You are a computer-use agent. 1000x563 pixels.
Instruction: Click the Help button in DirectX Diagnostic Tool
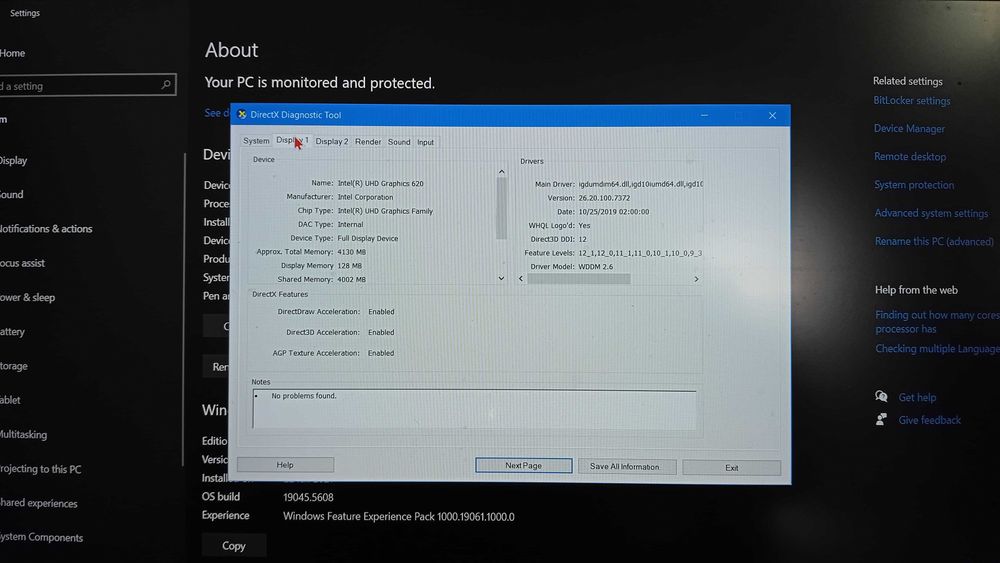[285, 465]
